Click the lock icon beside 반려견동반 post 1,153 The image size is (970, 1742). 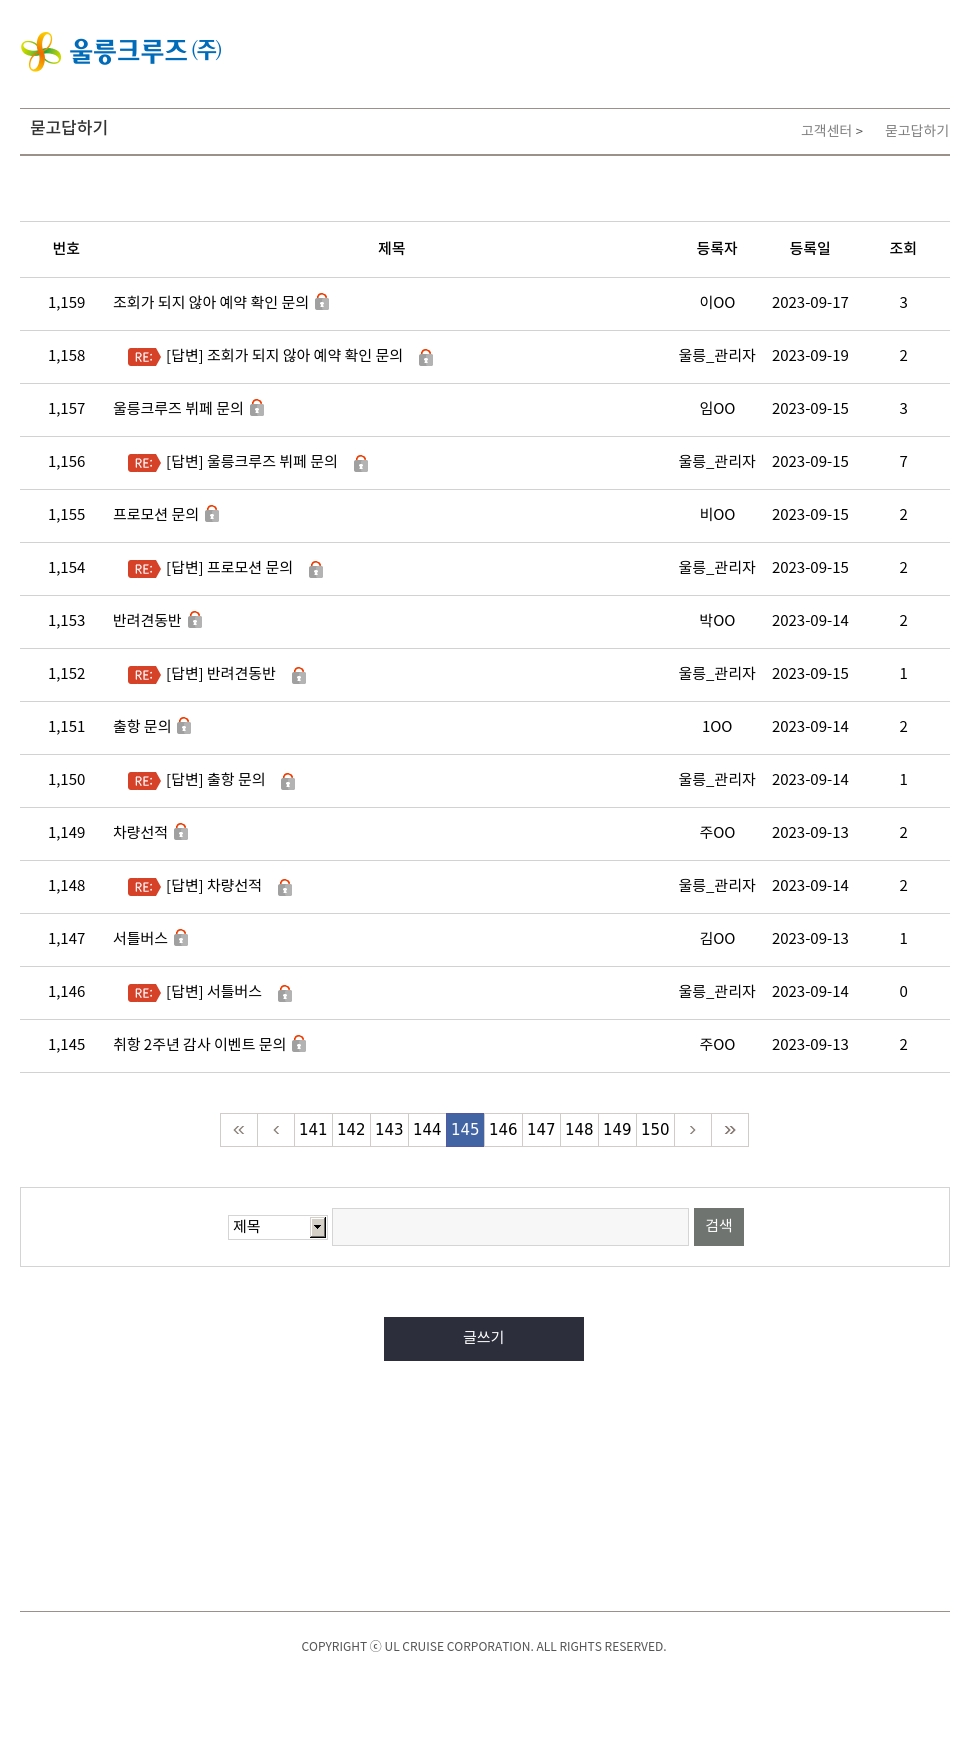(195, 619)
